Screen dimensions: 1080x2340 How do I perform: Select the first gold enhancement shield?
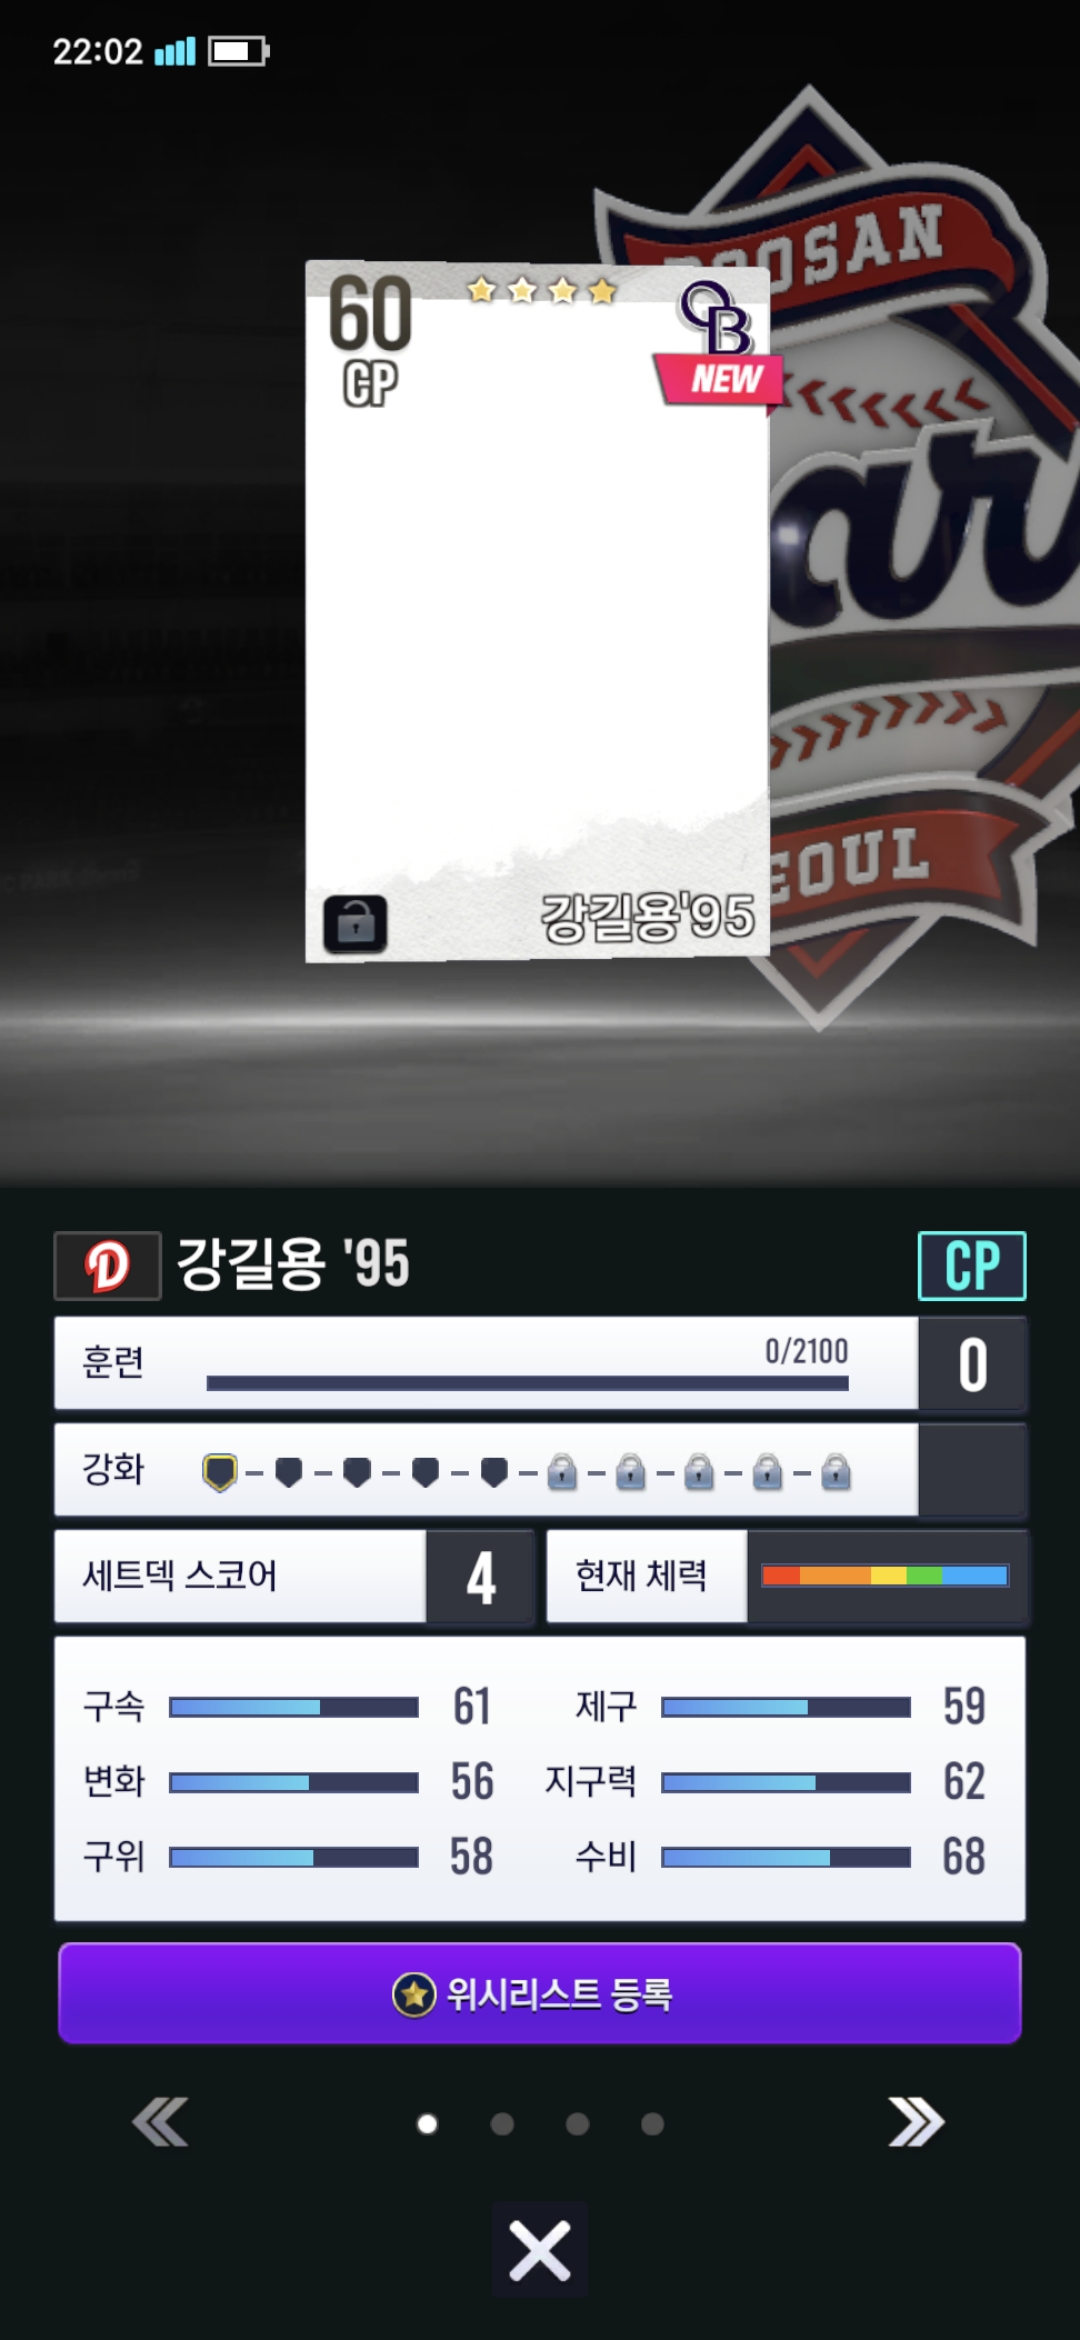pos(220,1473)
